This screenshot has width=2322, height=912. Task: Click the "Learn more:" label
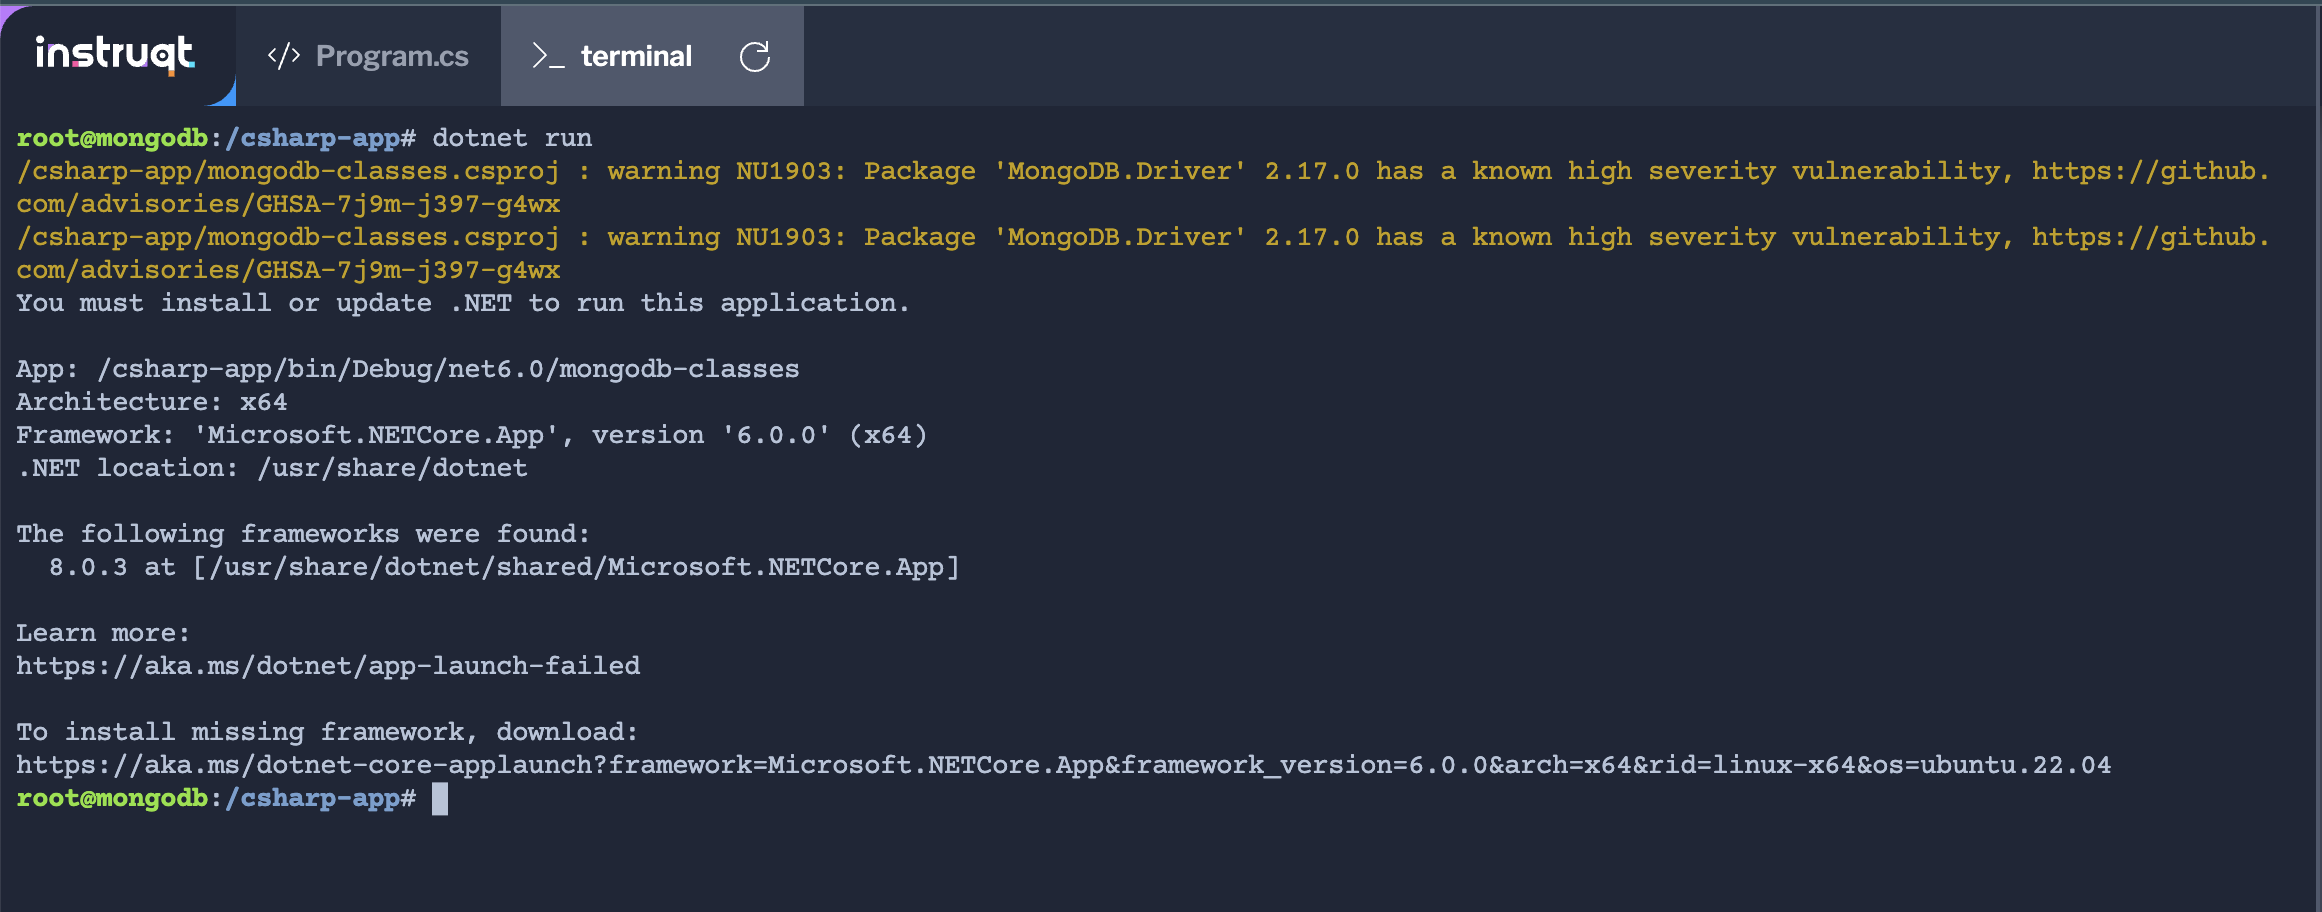[102, 633]
